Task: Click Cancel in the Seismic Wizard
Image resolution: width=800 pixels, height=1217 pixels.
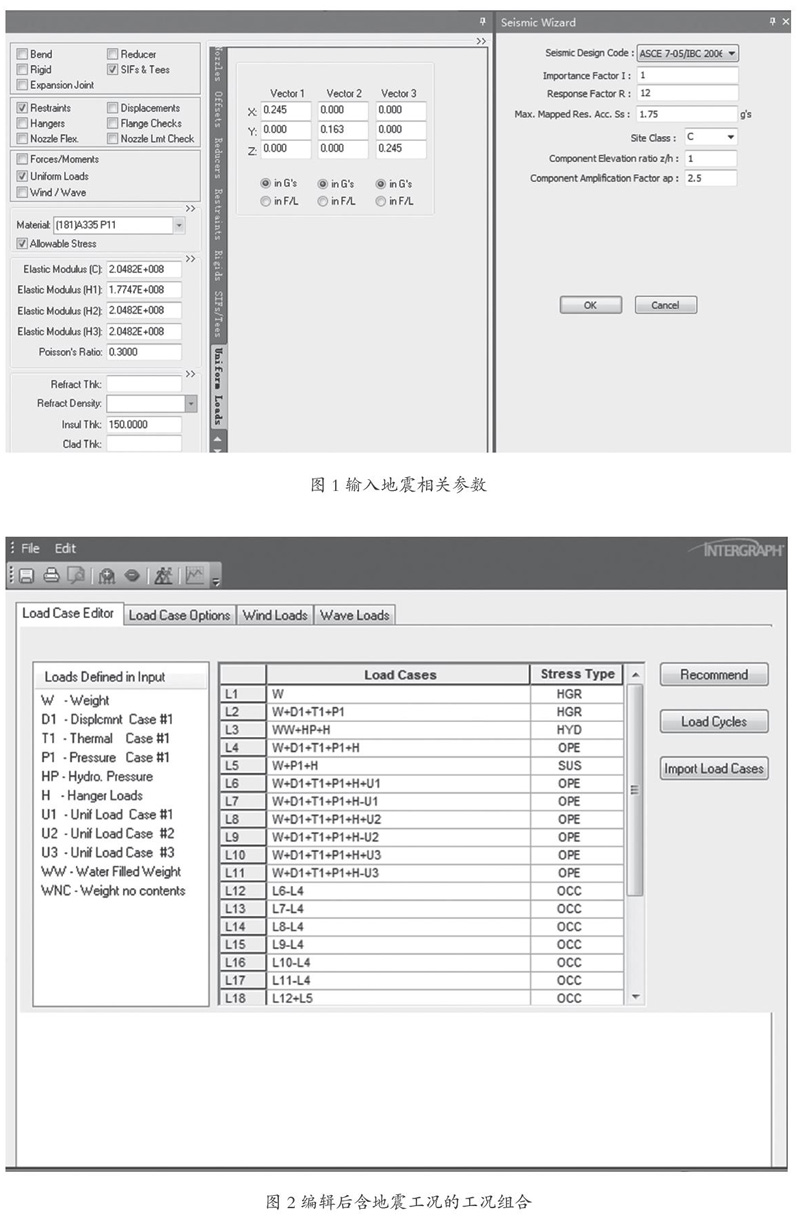Action: click(665, 306)
